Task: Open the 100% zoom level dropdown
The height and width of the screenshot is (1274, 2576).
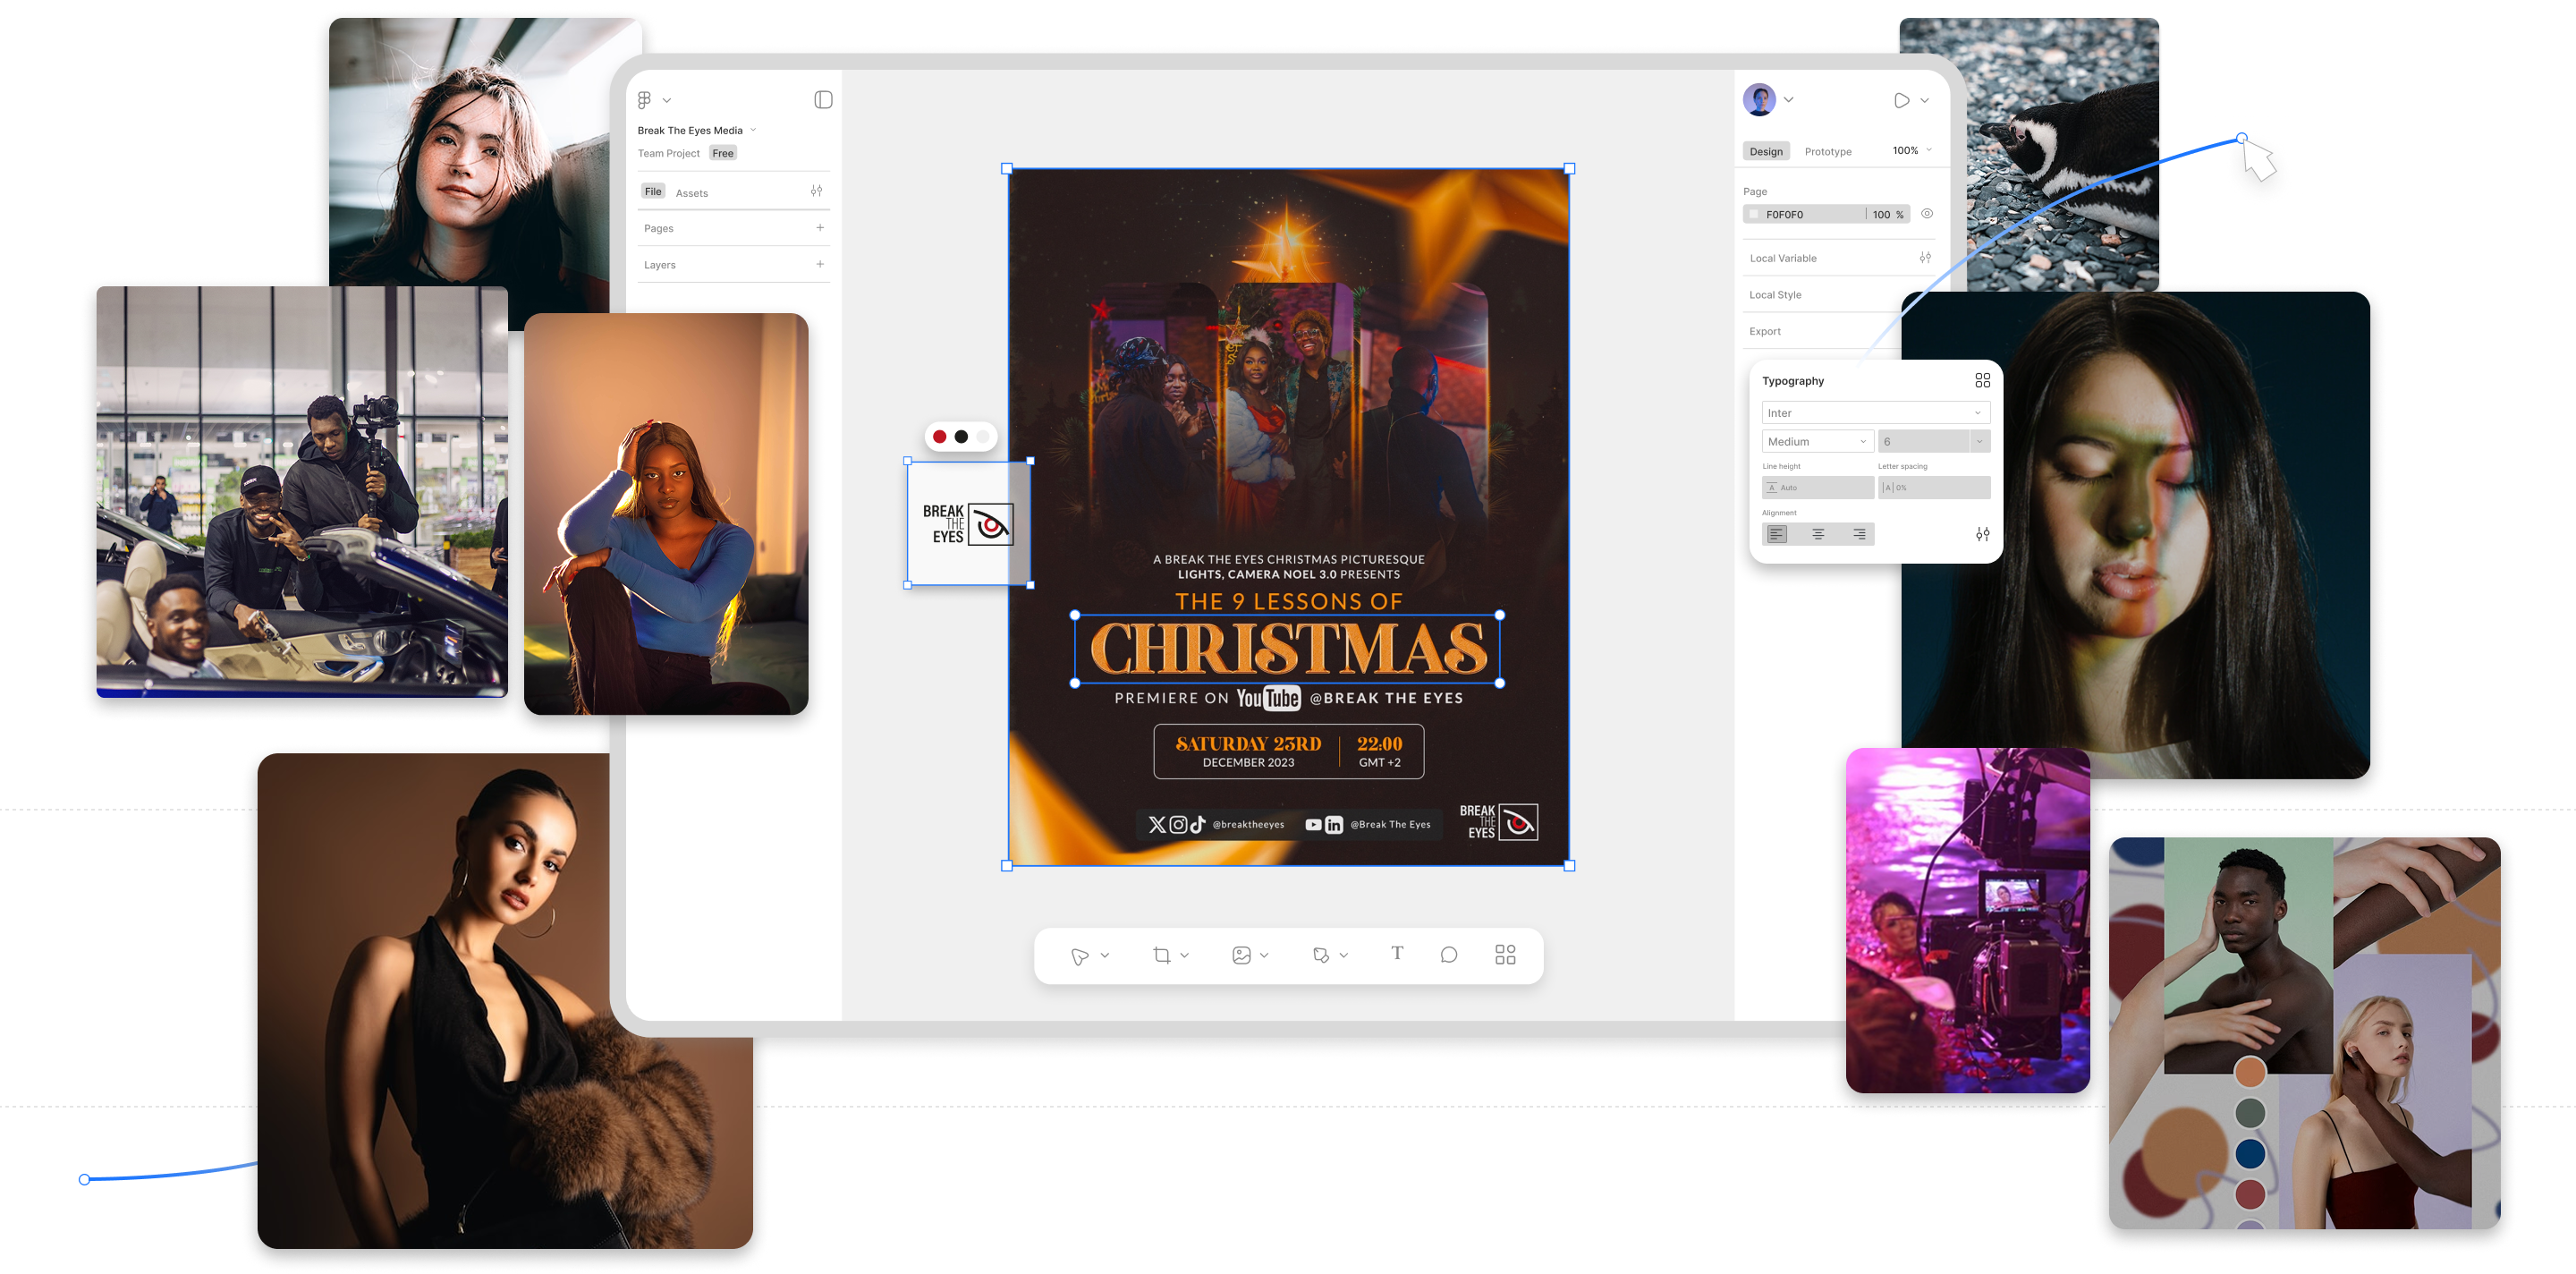Action: [1911, 151]
